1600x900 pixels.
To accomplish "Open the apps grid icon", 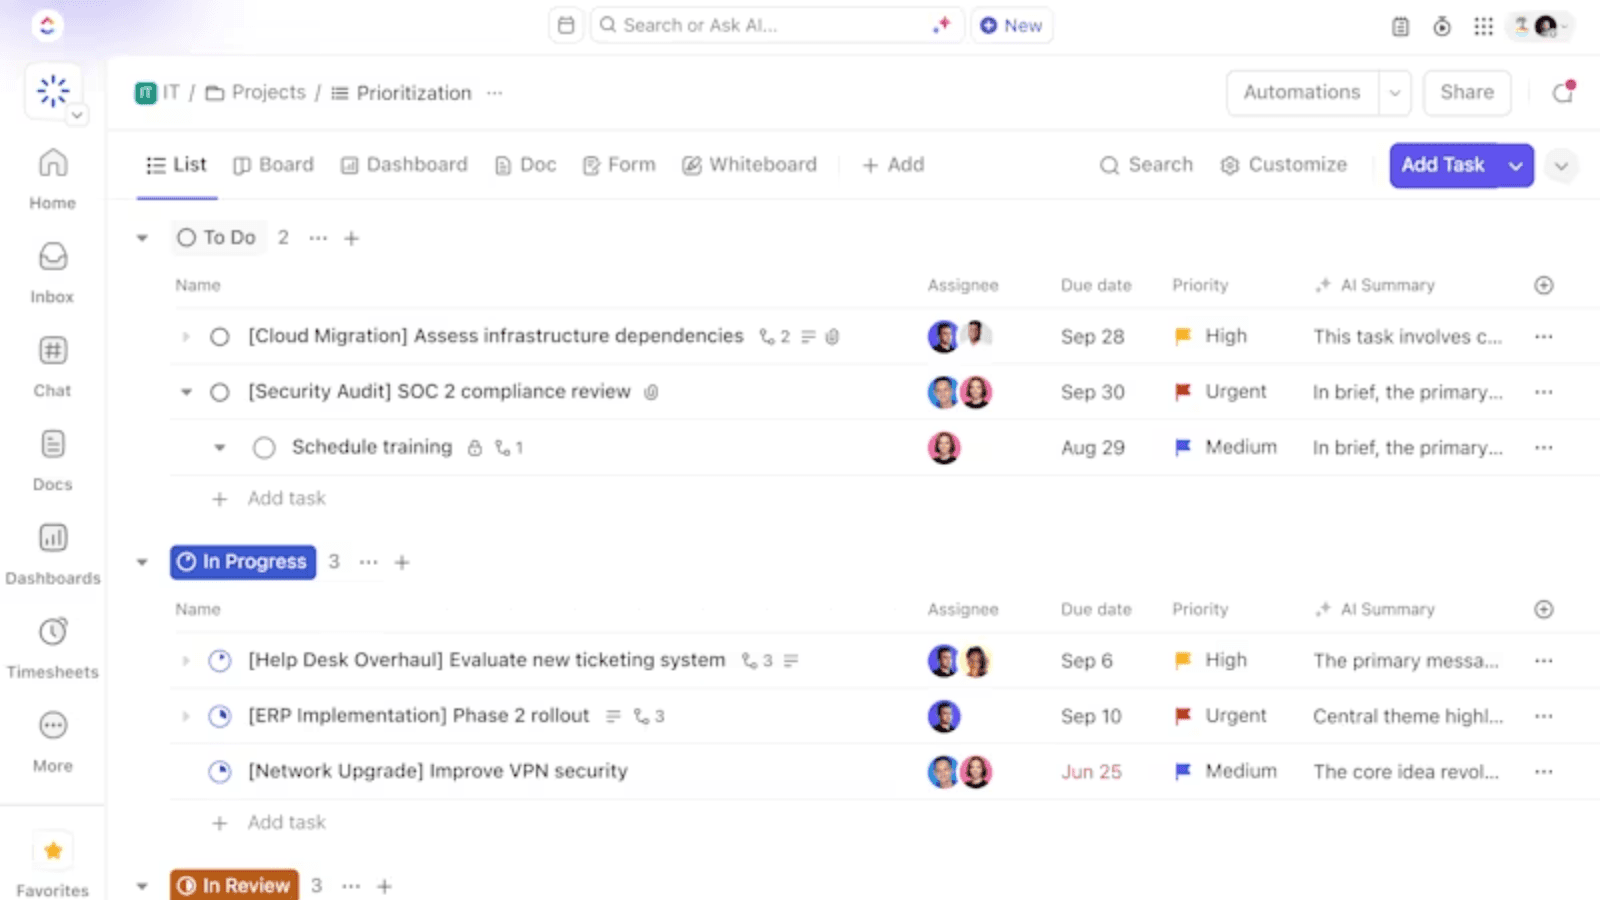I will [1483, 27].
